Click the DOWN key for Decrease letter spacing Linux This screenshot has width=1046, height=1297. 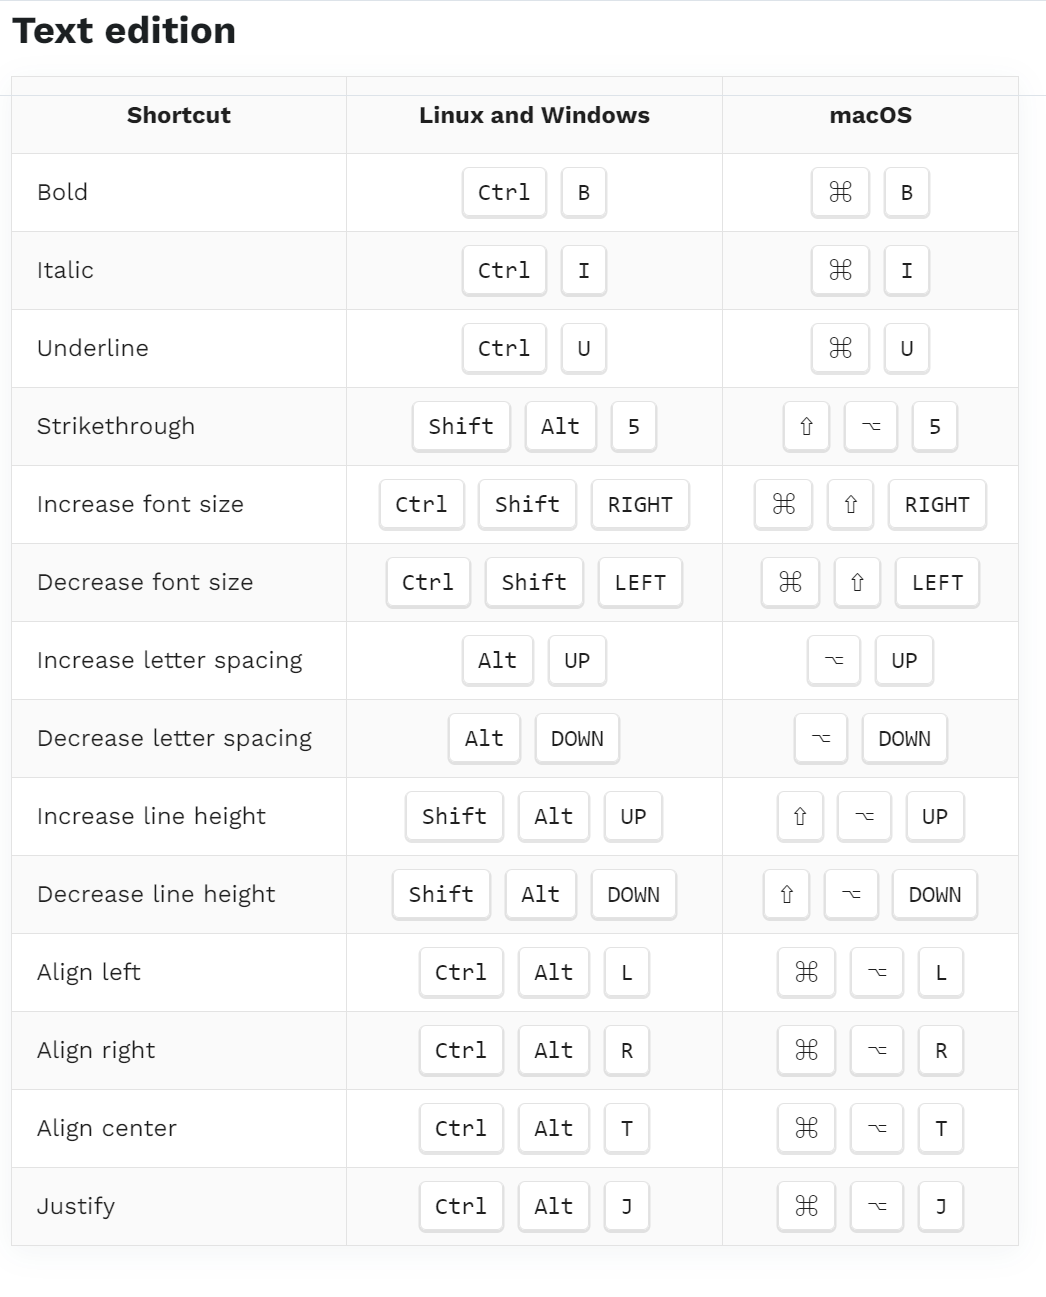(x=577, y=738)
